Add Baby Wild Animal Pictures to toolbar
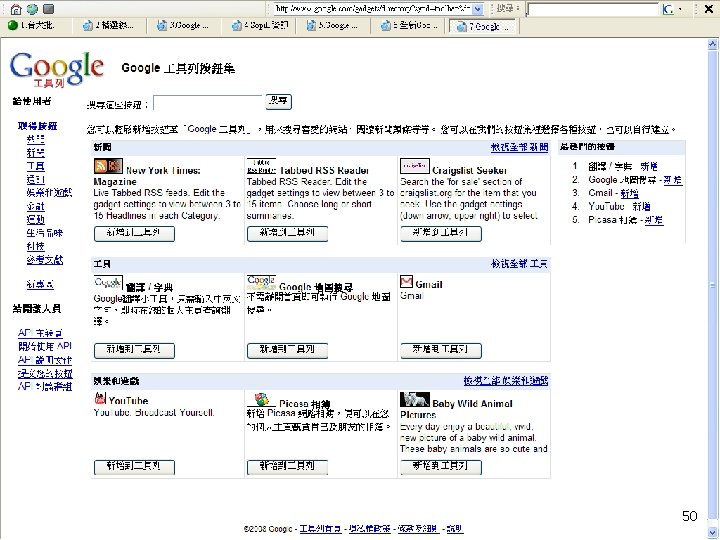 (441, 467)
